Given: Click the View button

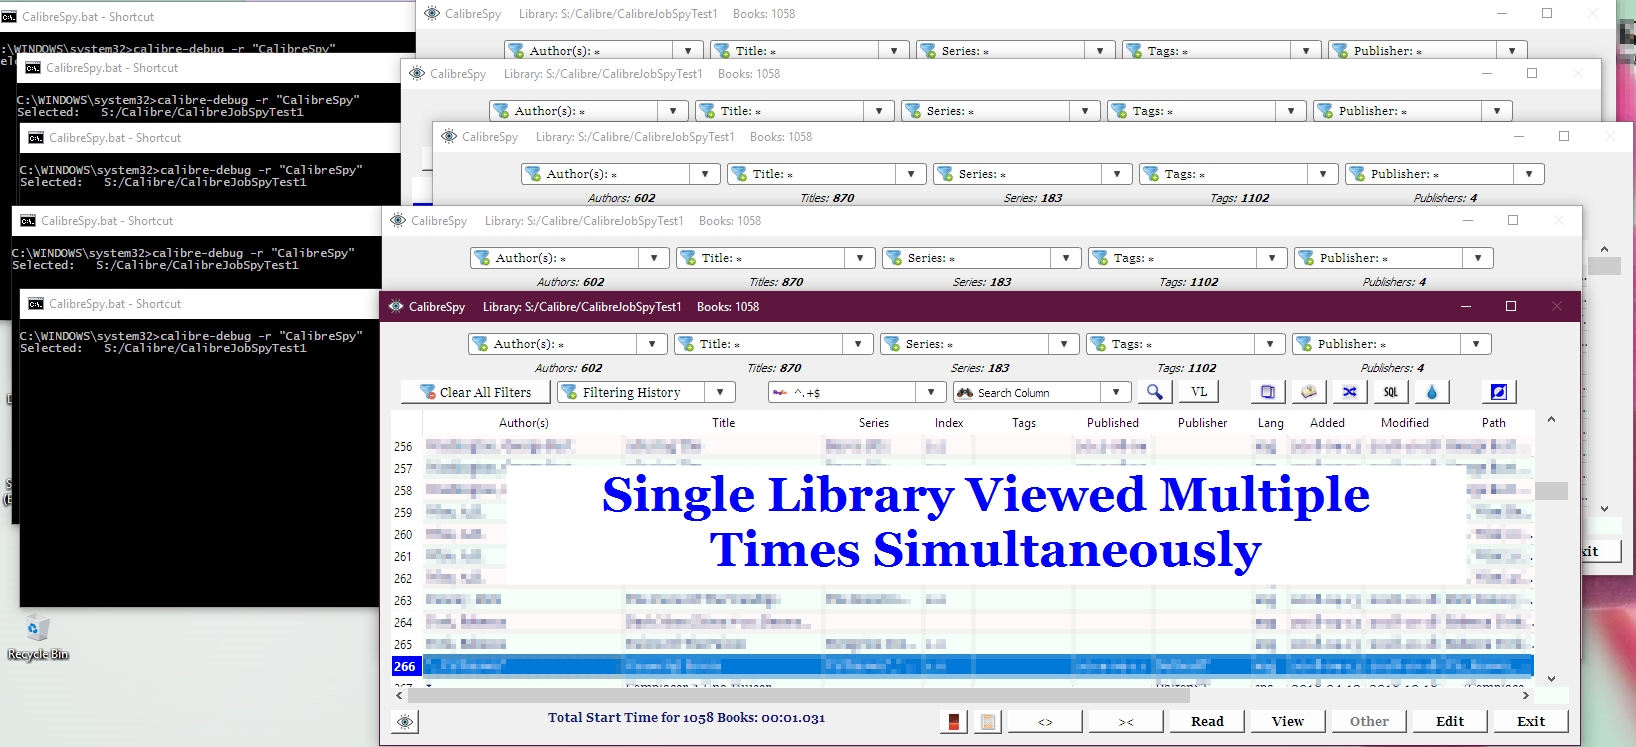Looking at the screenshot, I should pos(1288,722).
